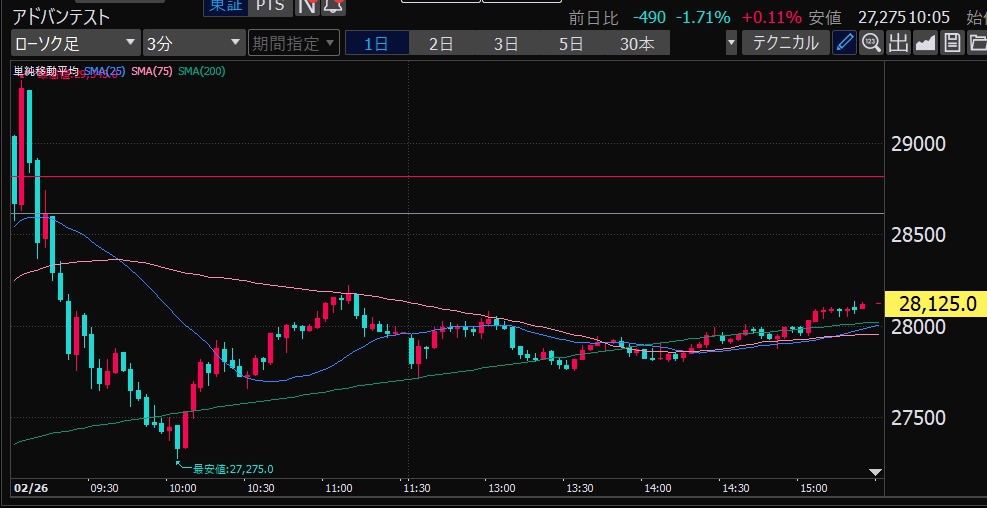Click the open folder icon

(x=977, y=43)
